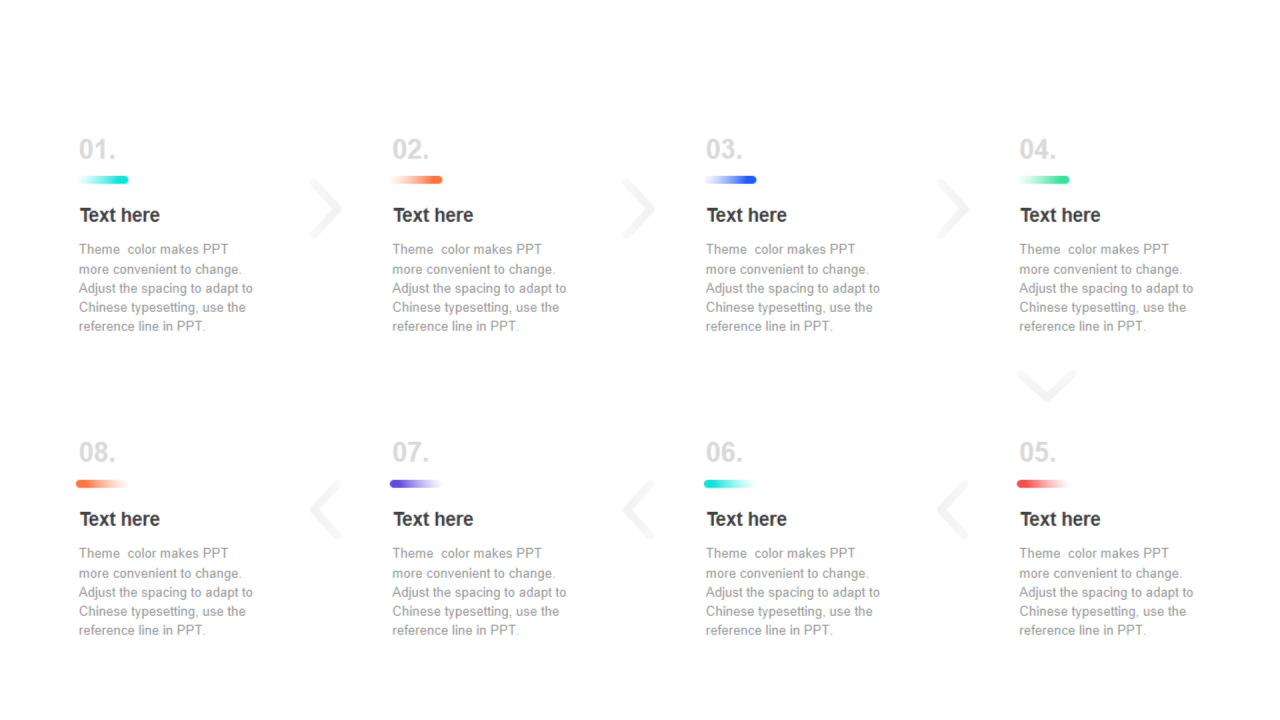Select the red gradient bar under 05
The height and width of the screenshot is (720, 1280).
(x=1042, y=484)
